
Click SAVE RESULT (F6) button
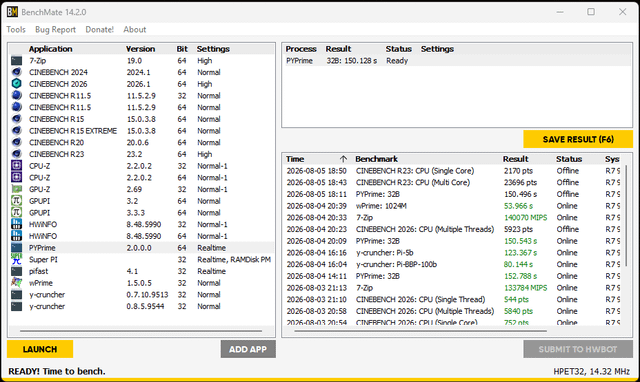pyautogui.click(x=578, y=140)
